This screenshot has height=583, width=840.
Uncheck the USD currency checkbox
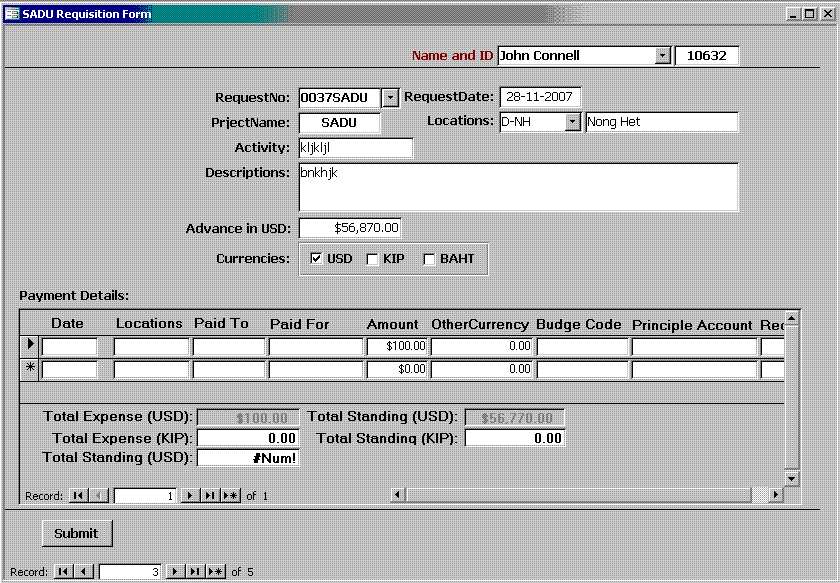[x=316, y=259]
